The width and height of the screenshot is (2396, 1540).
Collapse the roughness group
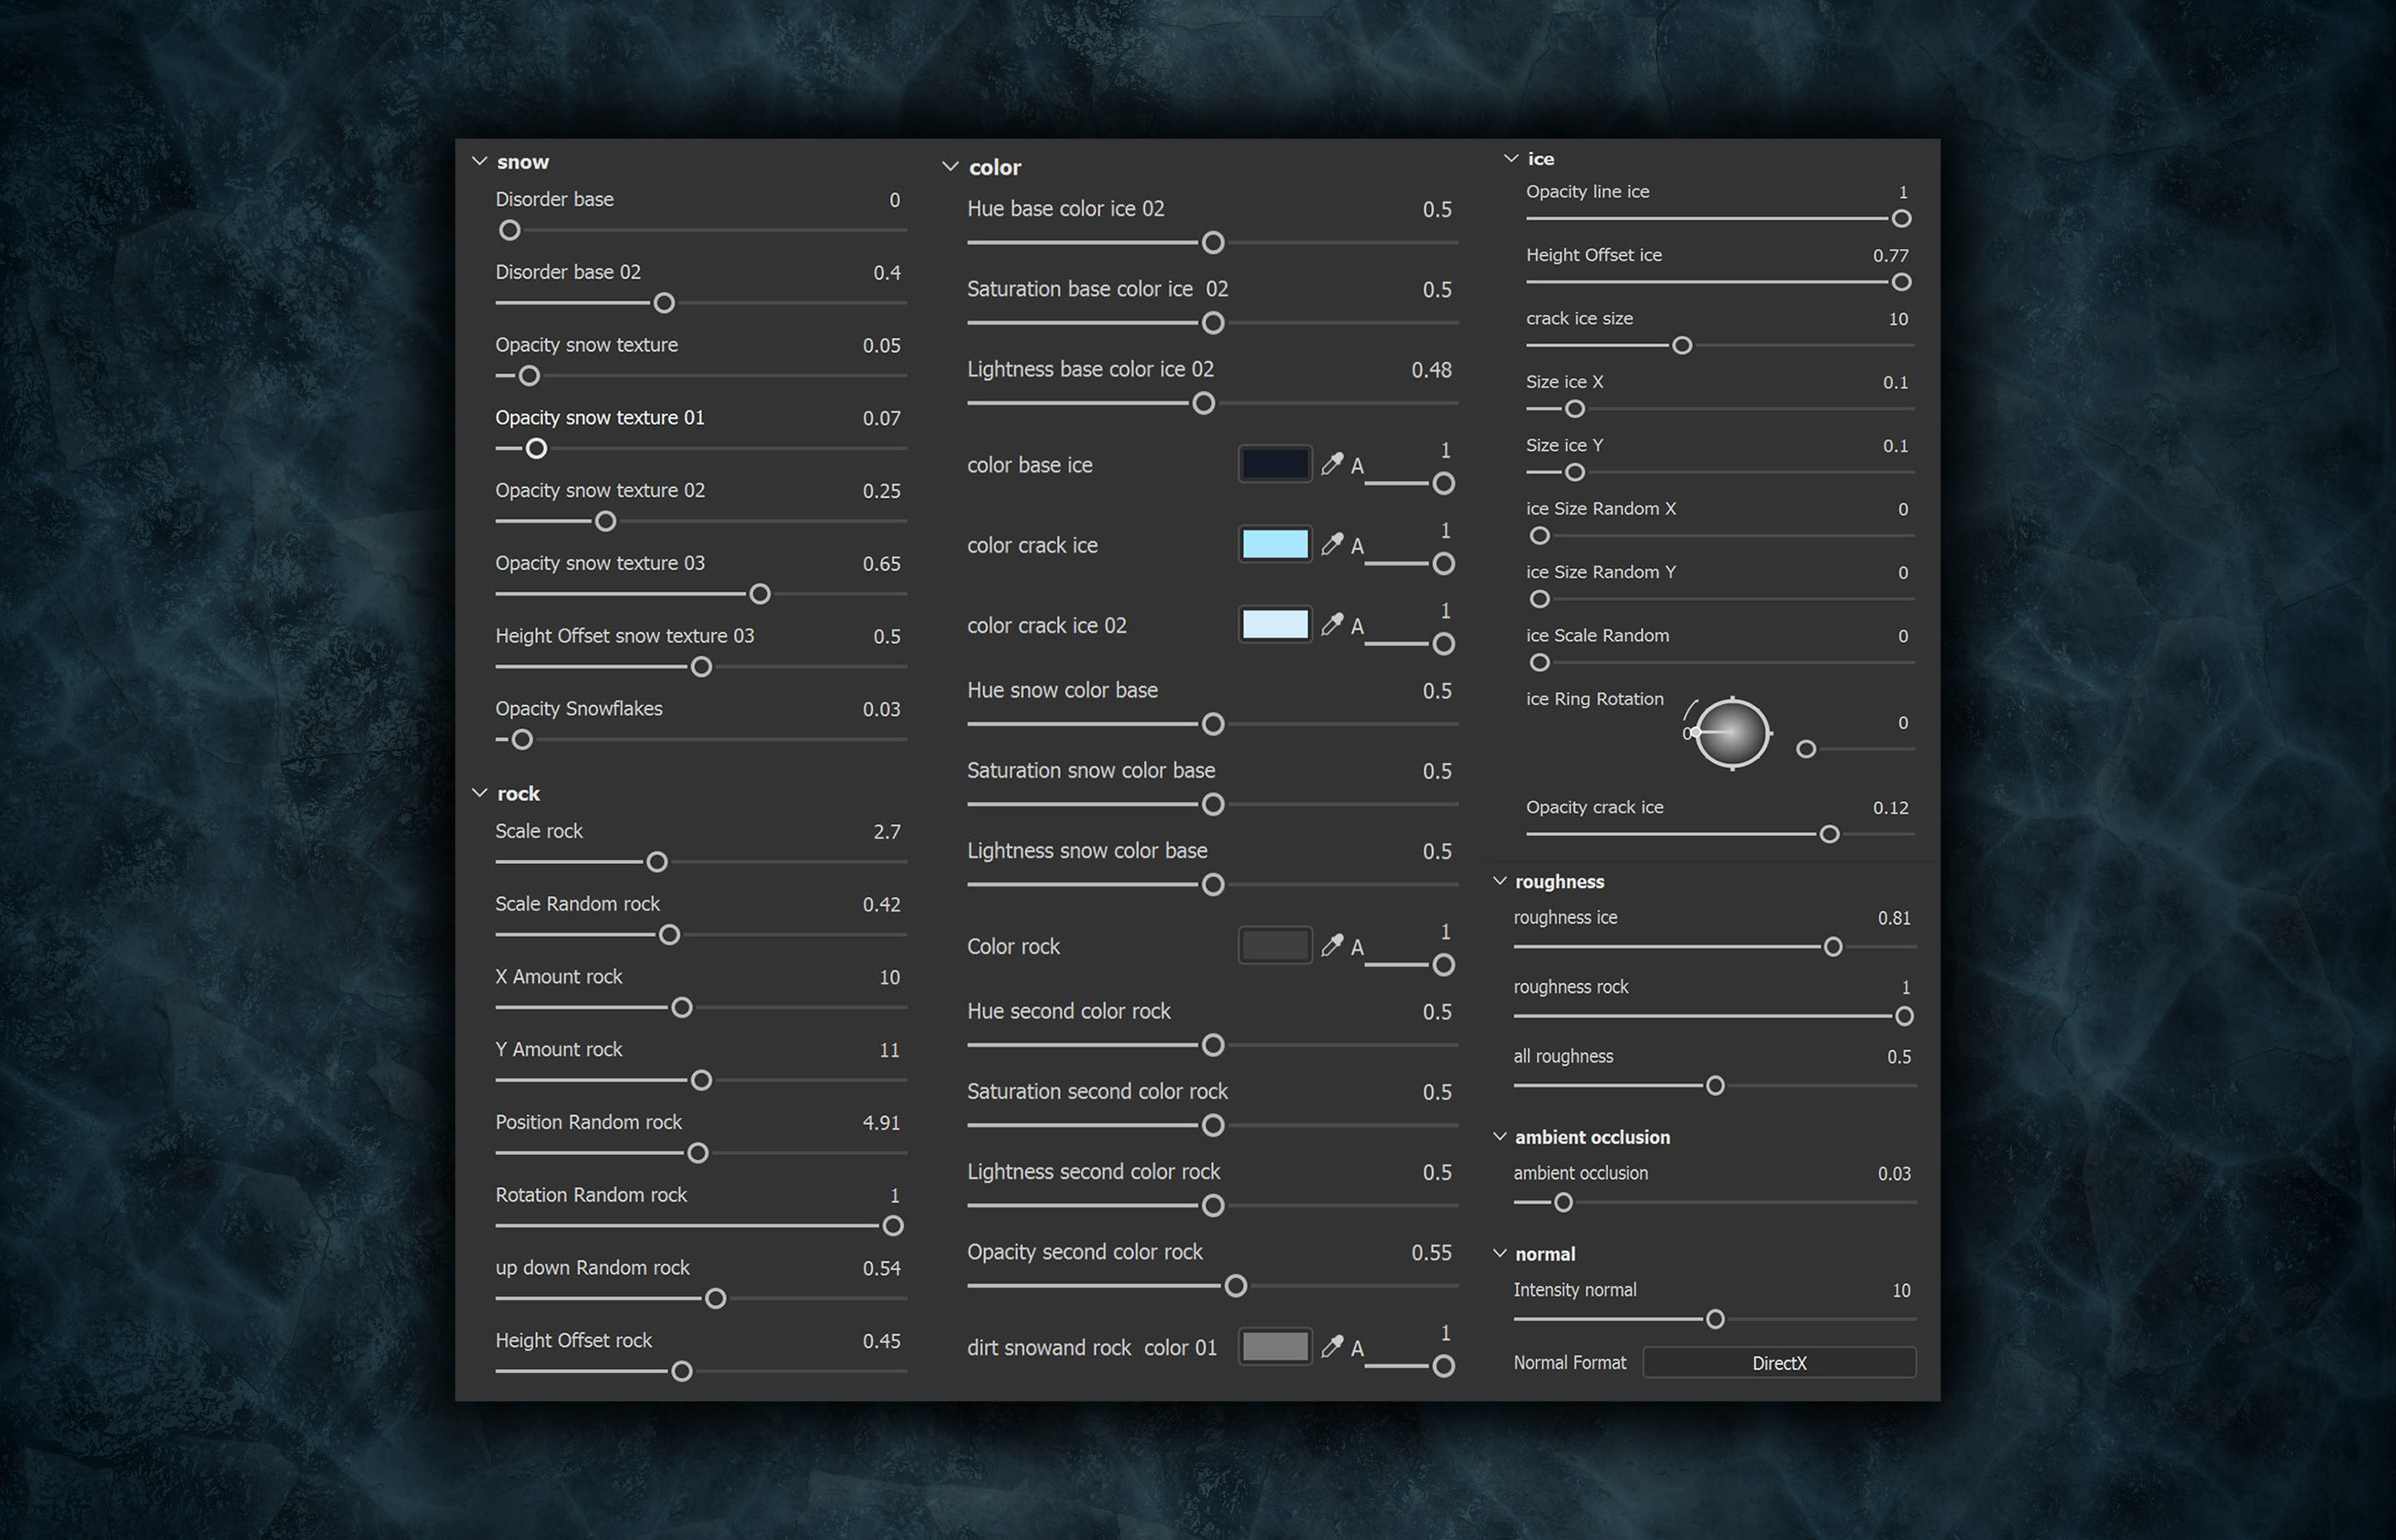(1500, 881)
